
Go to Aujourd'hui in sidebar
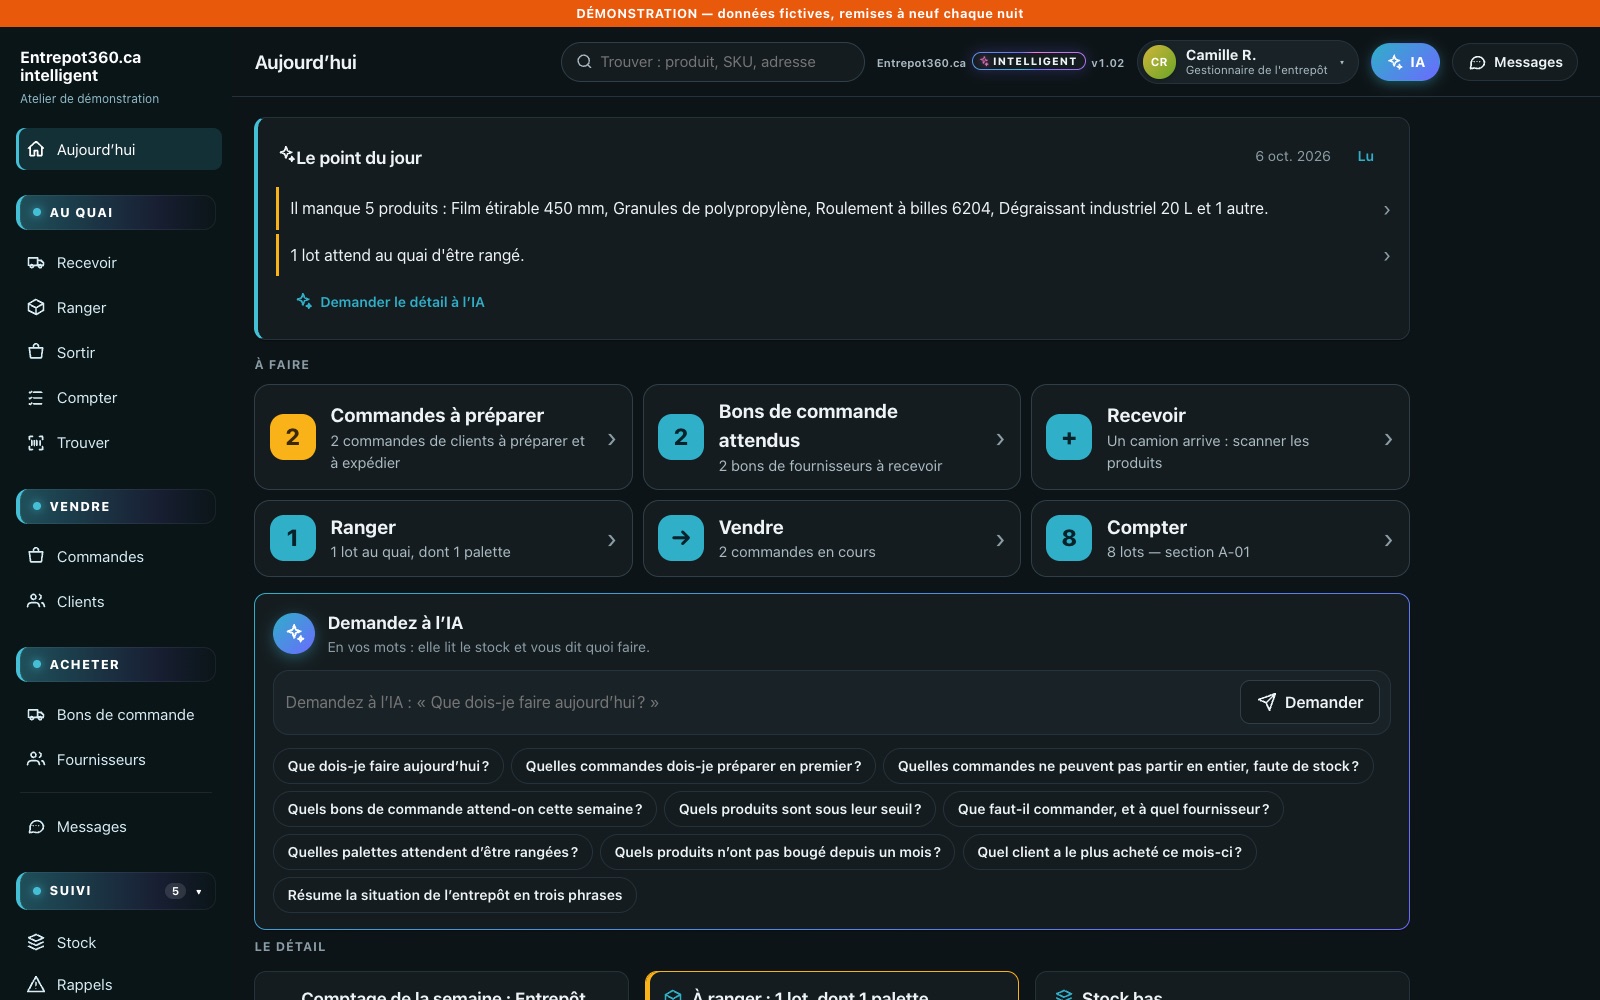119,149
